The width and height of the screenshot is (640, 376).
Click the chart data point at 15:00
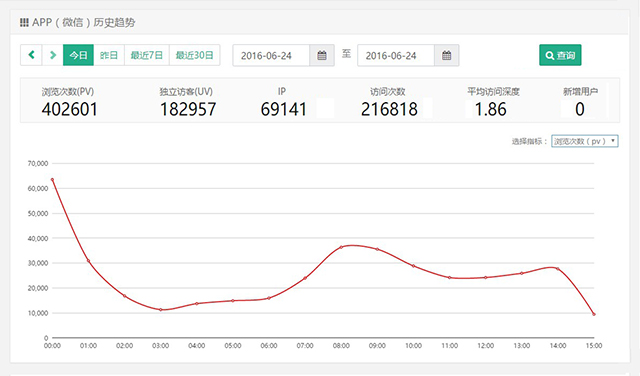(x=594, y=314)
